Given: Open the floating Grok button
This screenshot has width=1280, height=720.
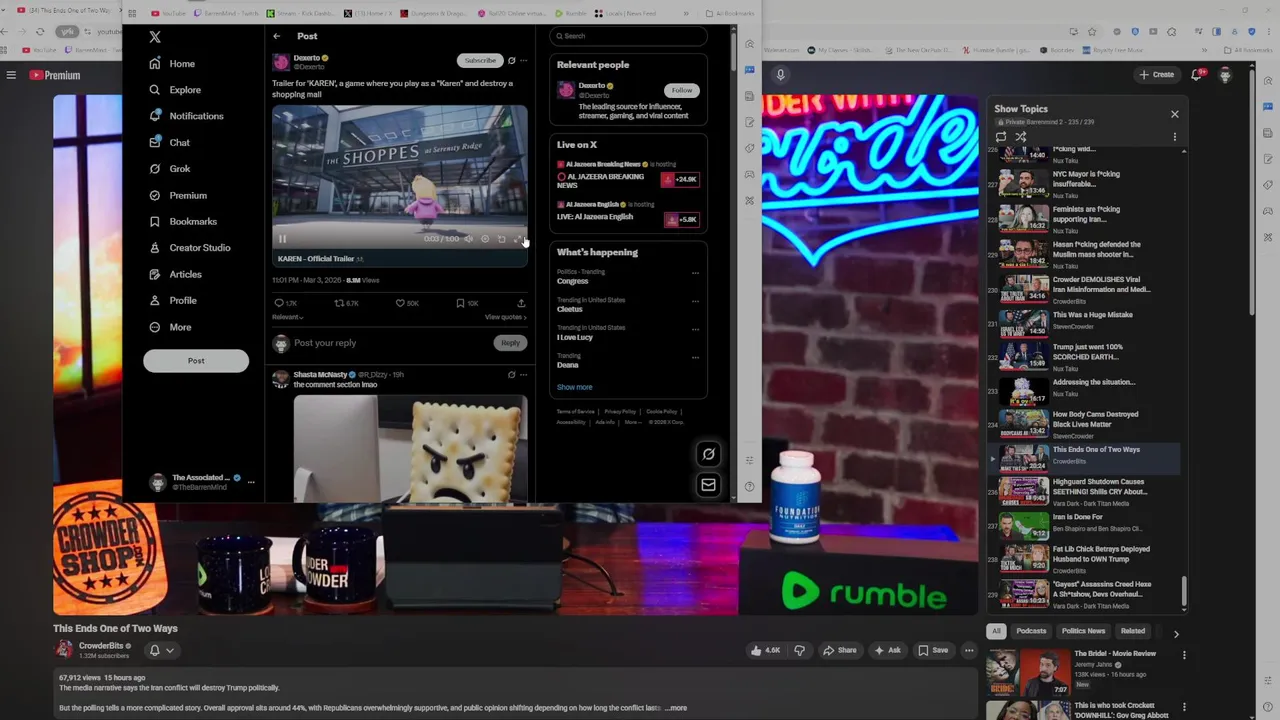Looking at the screenshot, I should [x=708, y=454].
